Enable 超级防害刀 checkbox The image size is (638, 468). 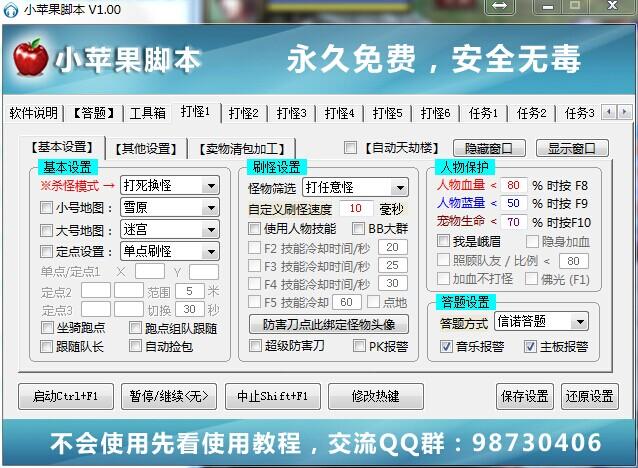pyautogui.click(x=255, y=346)
